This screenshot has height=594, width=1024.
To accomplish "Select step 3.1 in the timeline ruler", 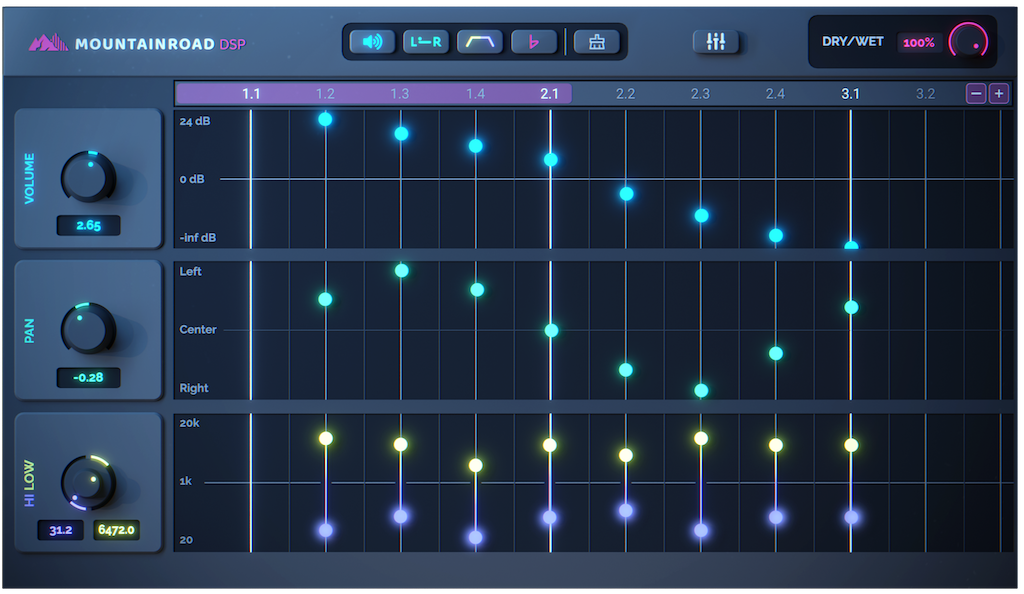I will 850,94.
